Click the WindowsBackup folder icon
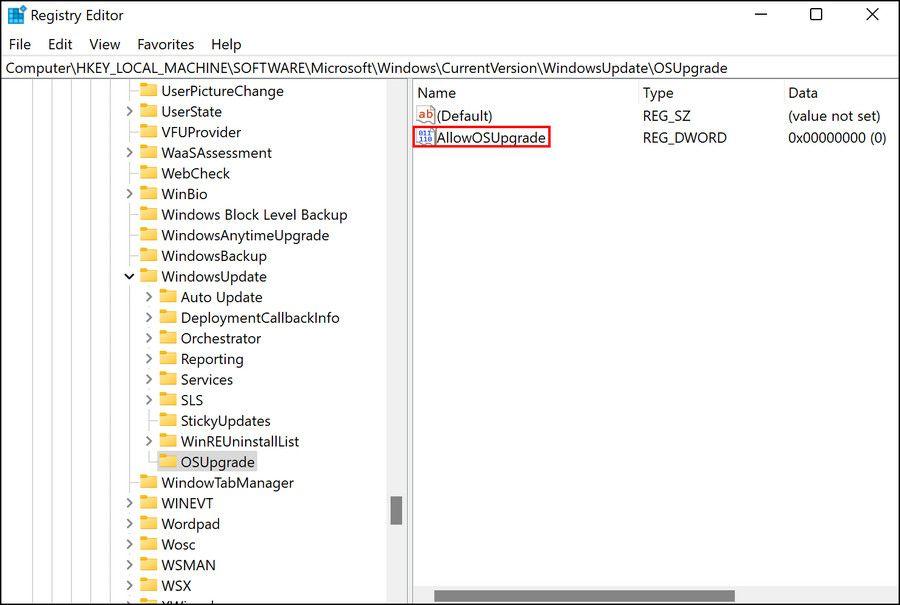The width and height of the screenshot is (900, 605). coord(148,255)
